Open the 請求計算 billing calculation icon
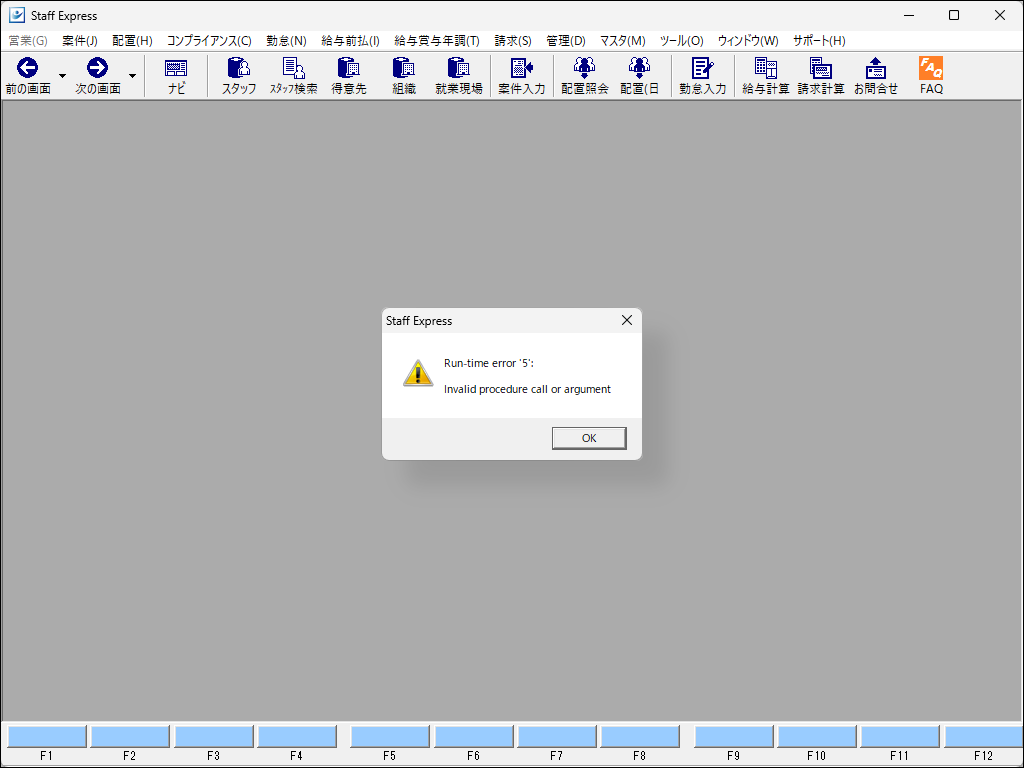The image size is (1024, 768). [821, 68]
